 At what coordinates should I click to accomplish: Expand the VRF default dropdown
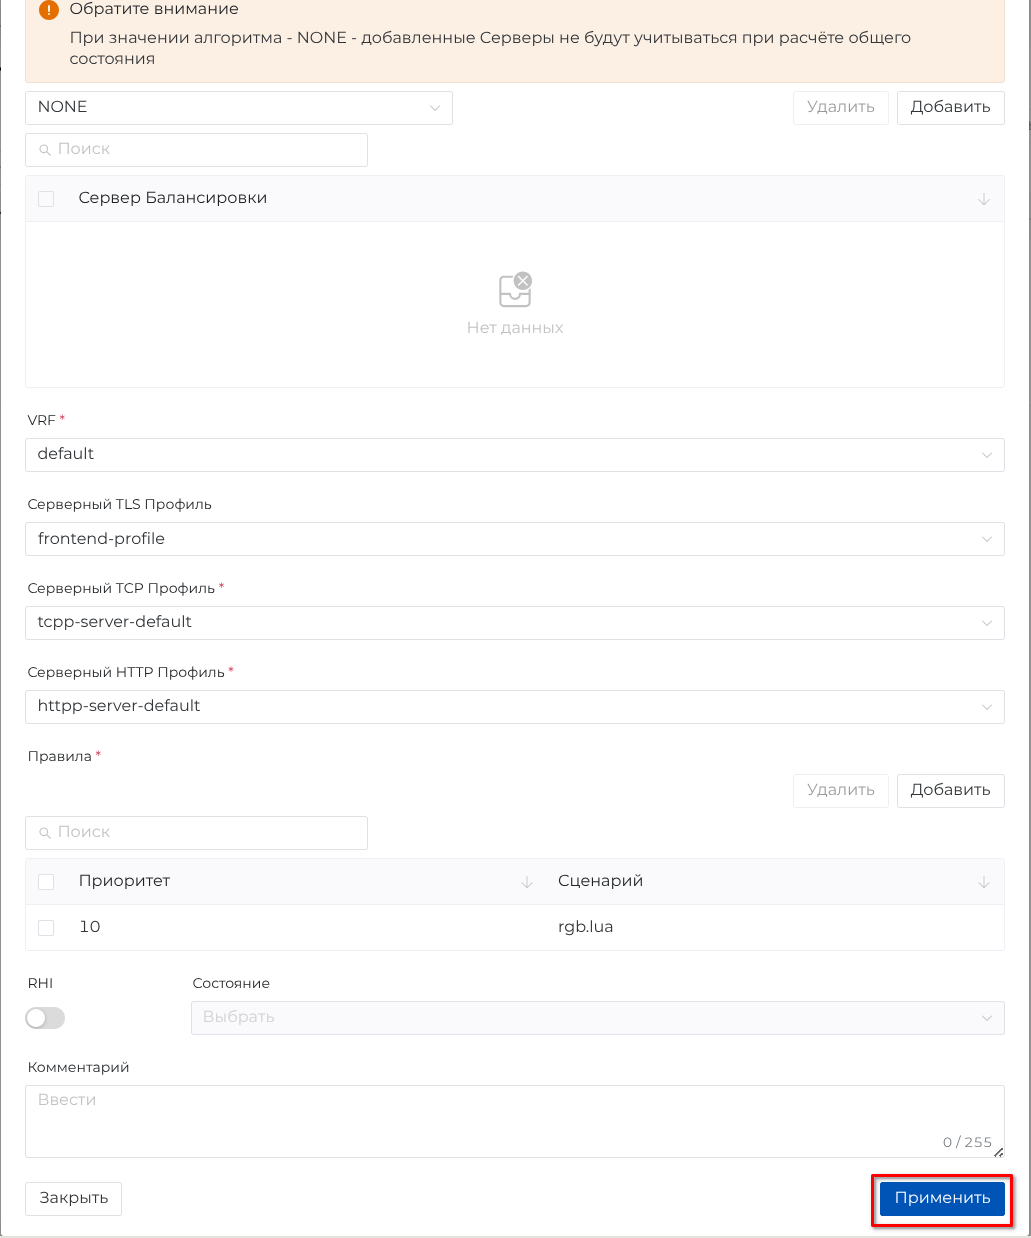514,455
